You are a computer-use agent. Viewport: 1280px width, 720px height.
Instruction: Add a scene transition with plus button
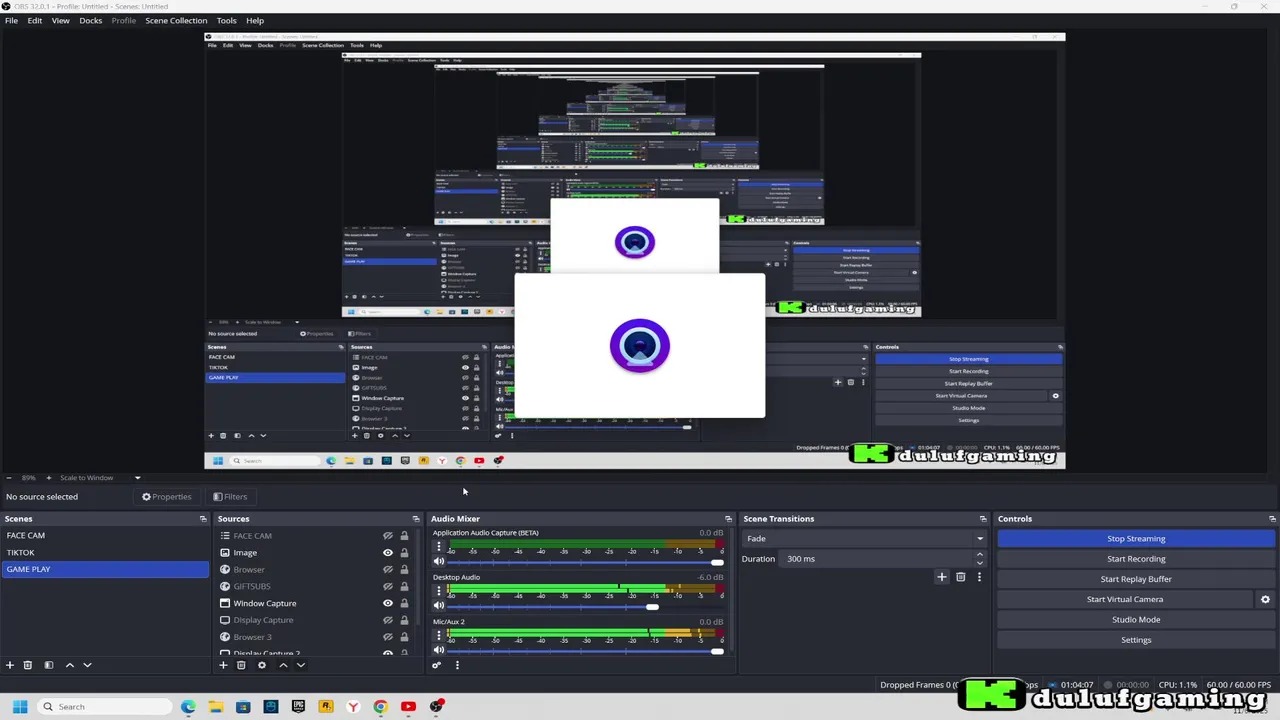[x=941, y=577]
